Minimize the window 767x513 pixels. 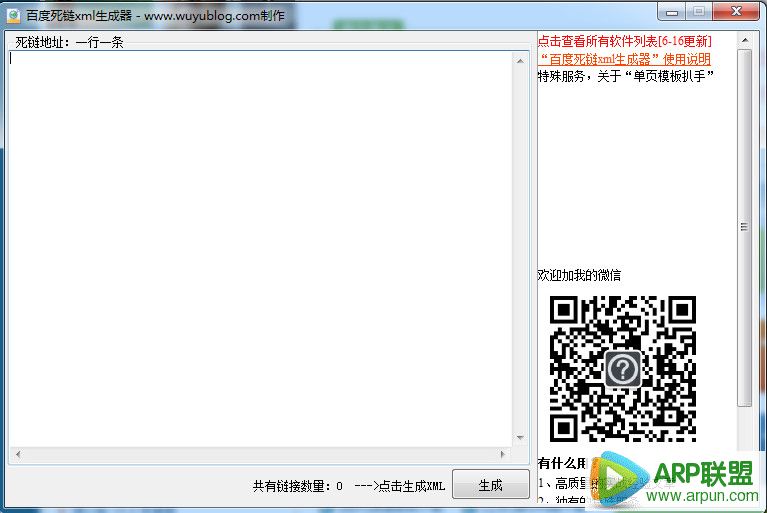(672, 12)
